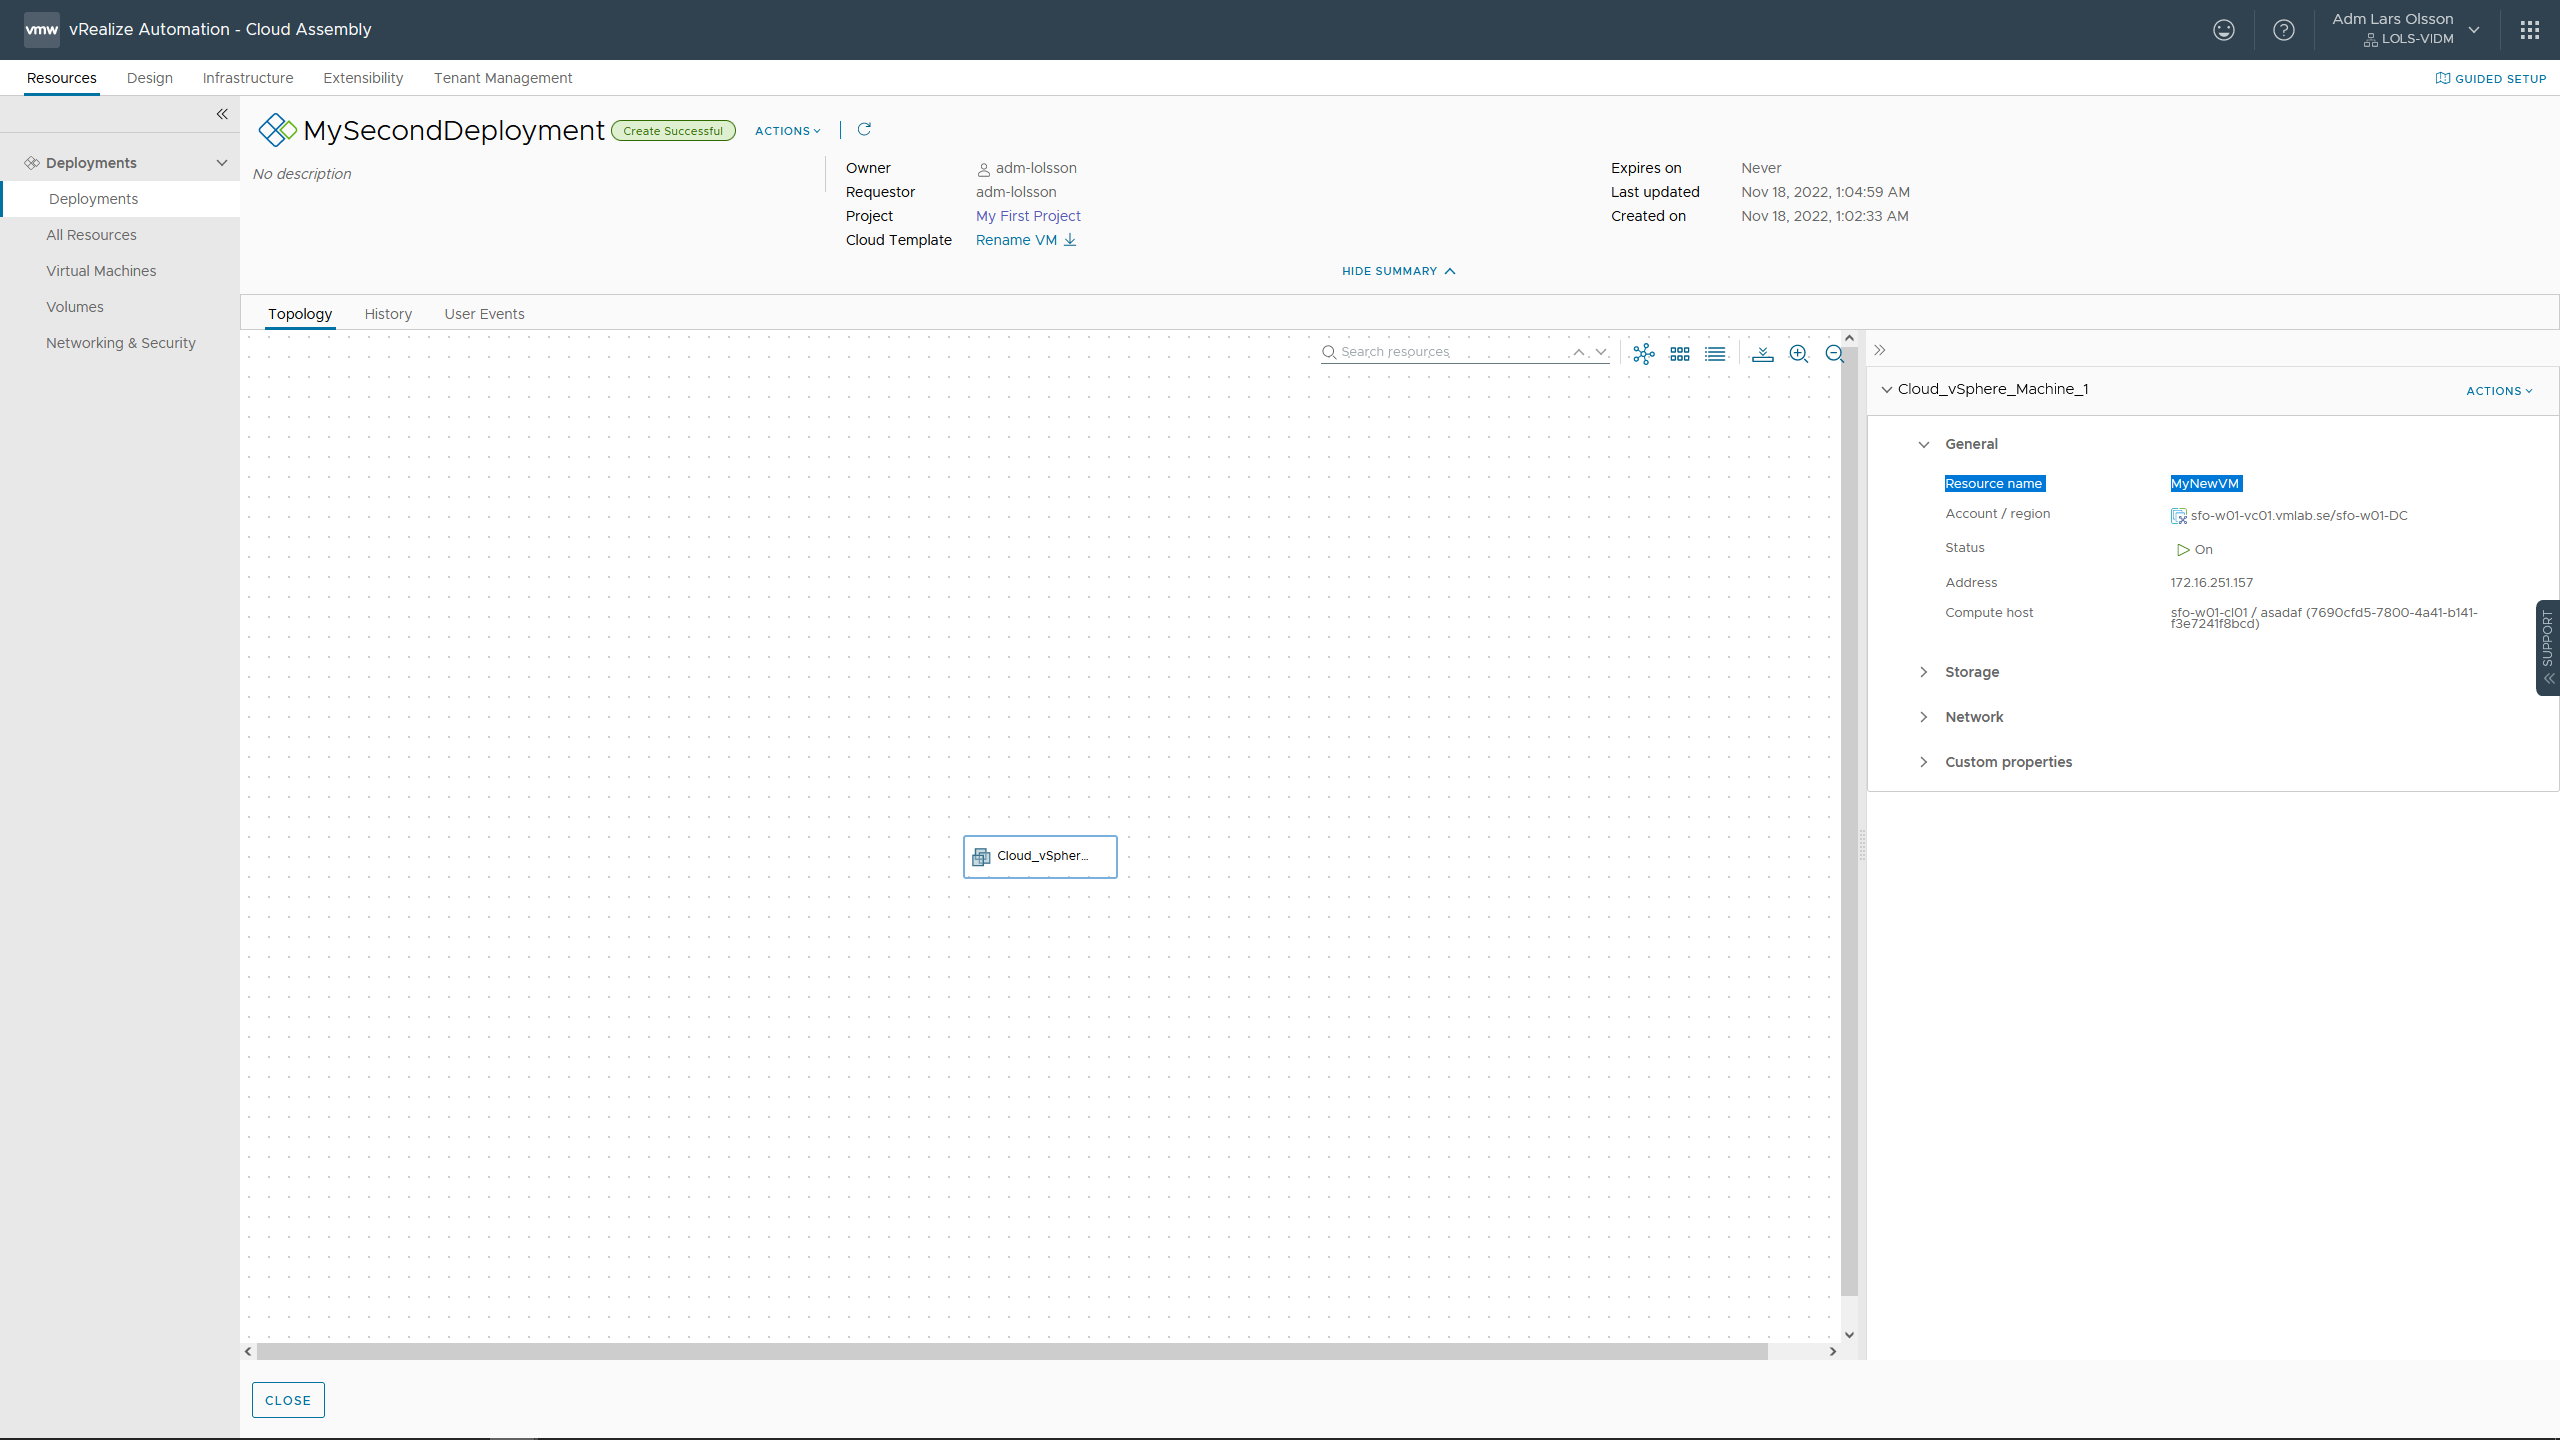Click the feedback smiley icon
Image resolution: width=2560 pixels, height=1440 pixels.
(x=2223, y=30)
